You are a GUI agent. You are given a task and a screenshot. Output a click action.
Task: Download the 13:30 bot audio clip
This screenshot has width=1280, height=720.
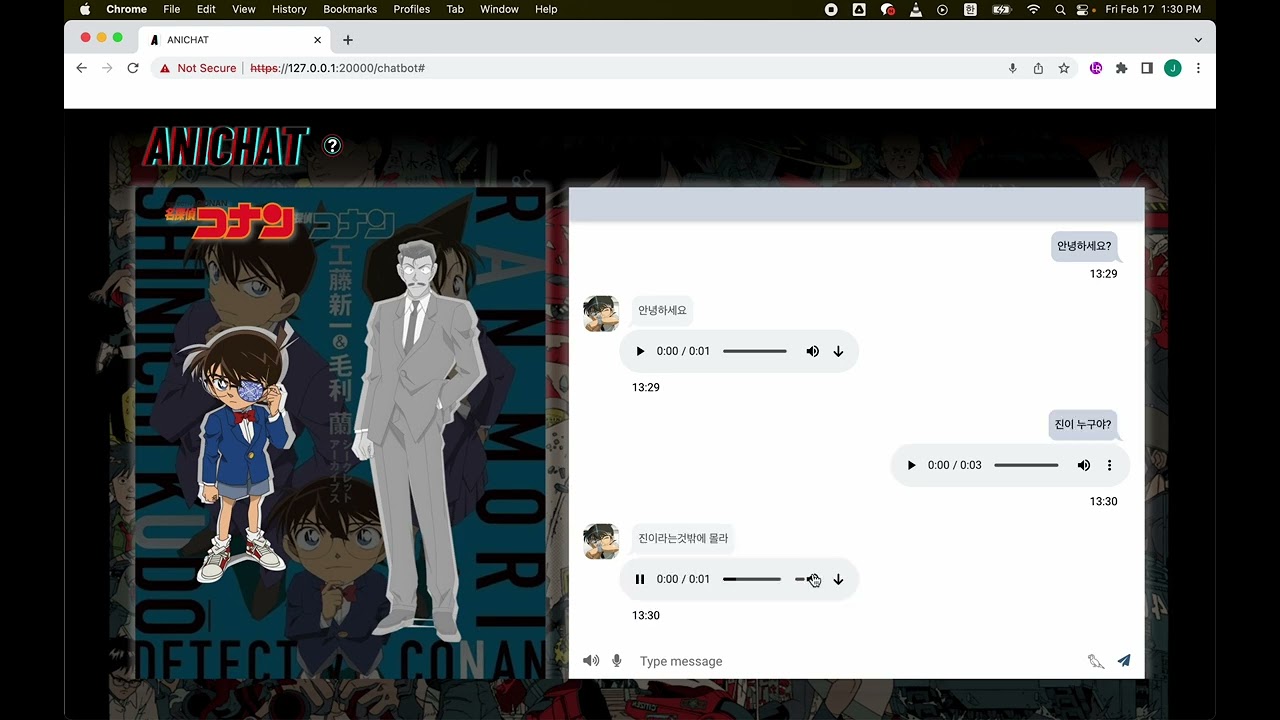(x=838, y=579)
